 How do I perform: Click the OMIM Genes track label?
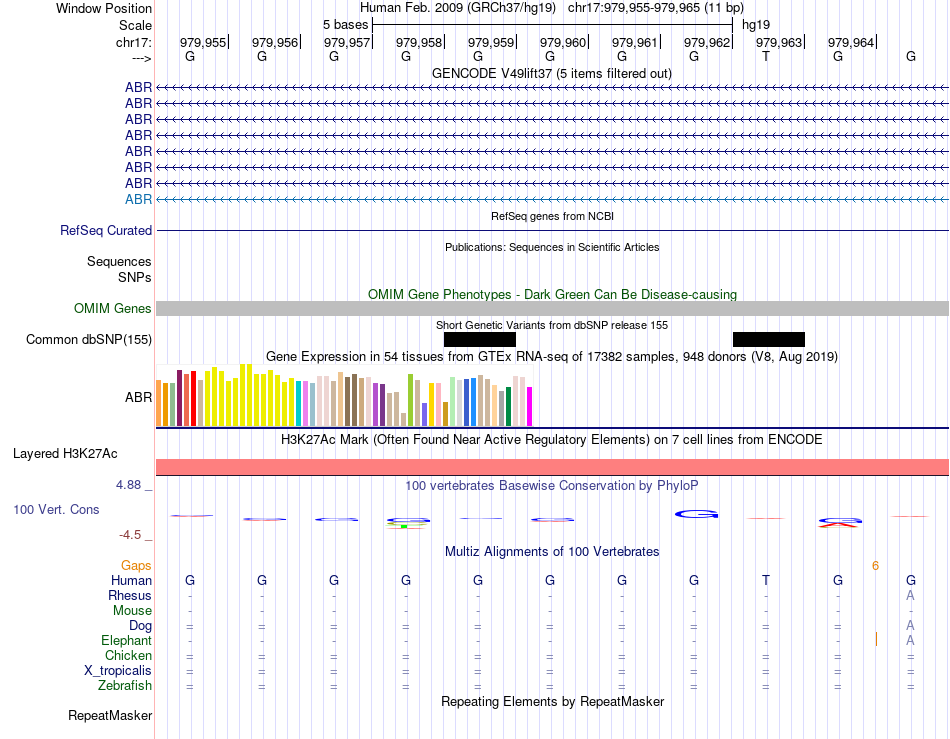coord(112,308)
